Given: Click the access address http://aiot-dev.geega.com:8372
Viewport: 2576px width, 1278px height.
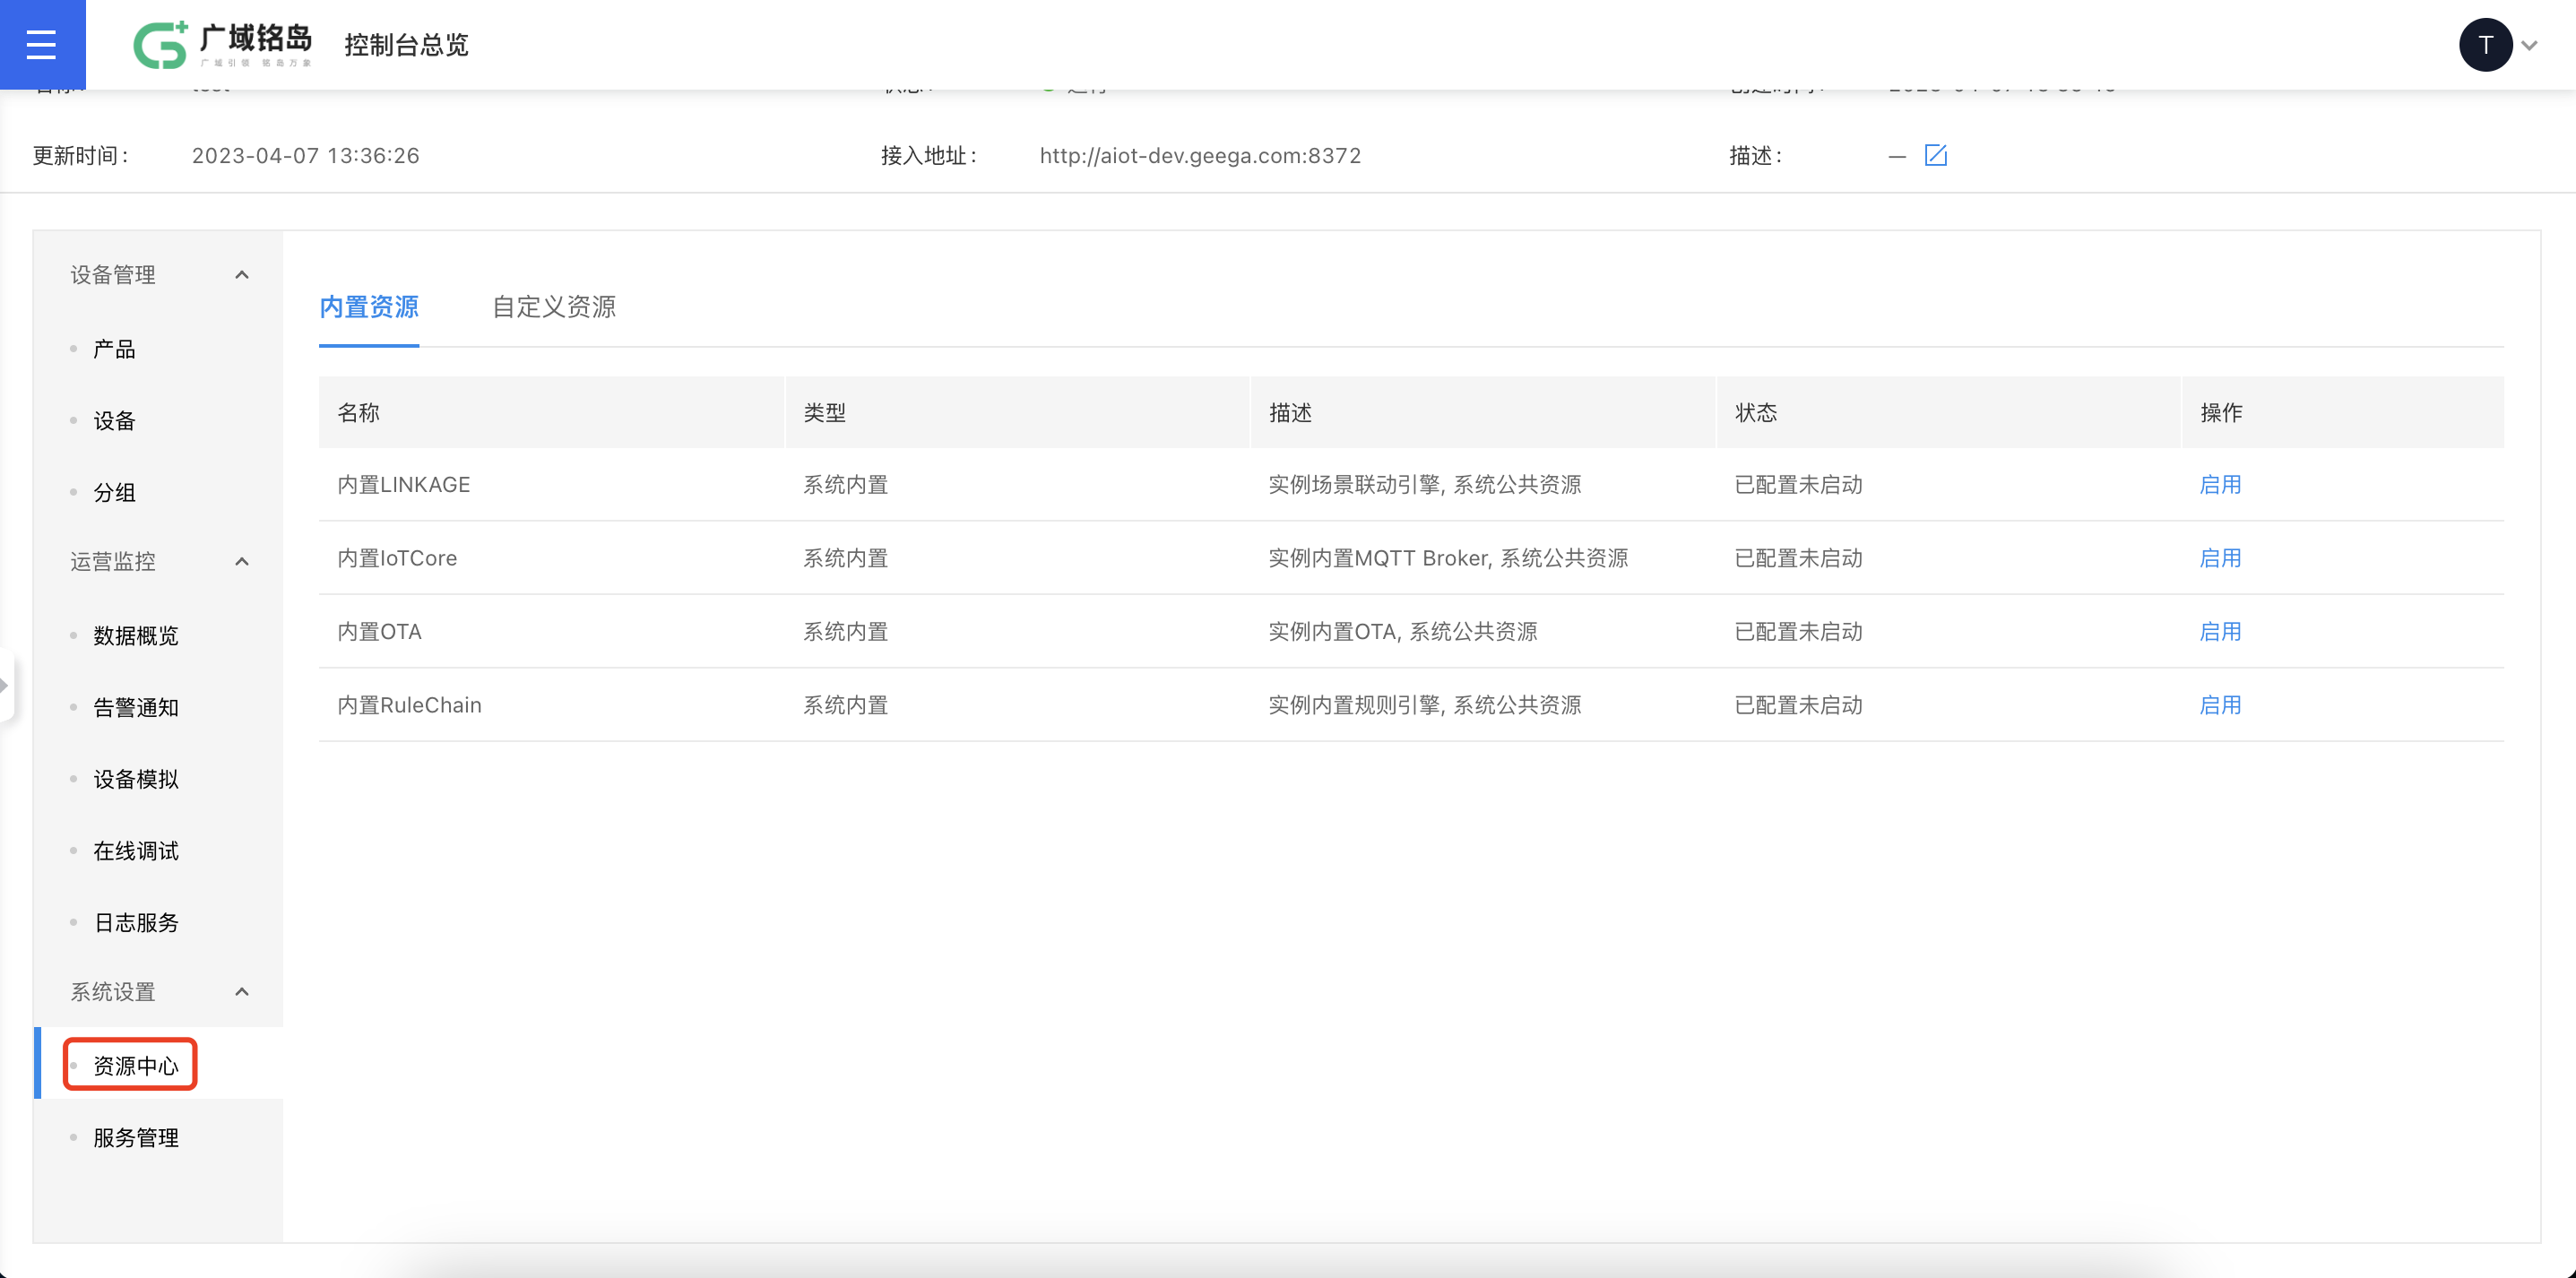Looking at the screenshot, I should coord(1200,156).
